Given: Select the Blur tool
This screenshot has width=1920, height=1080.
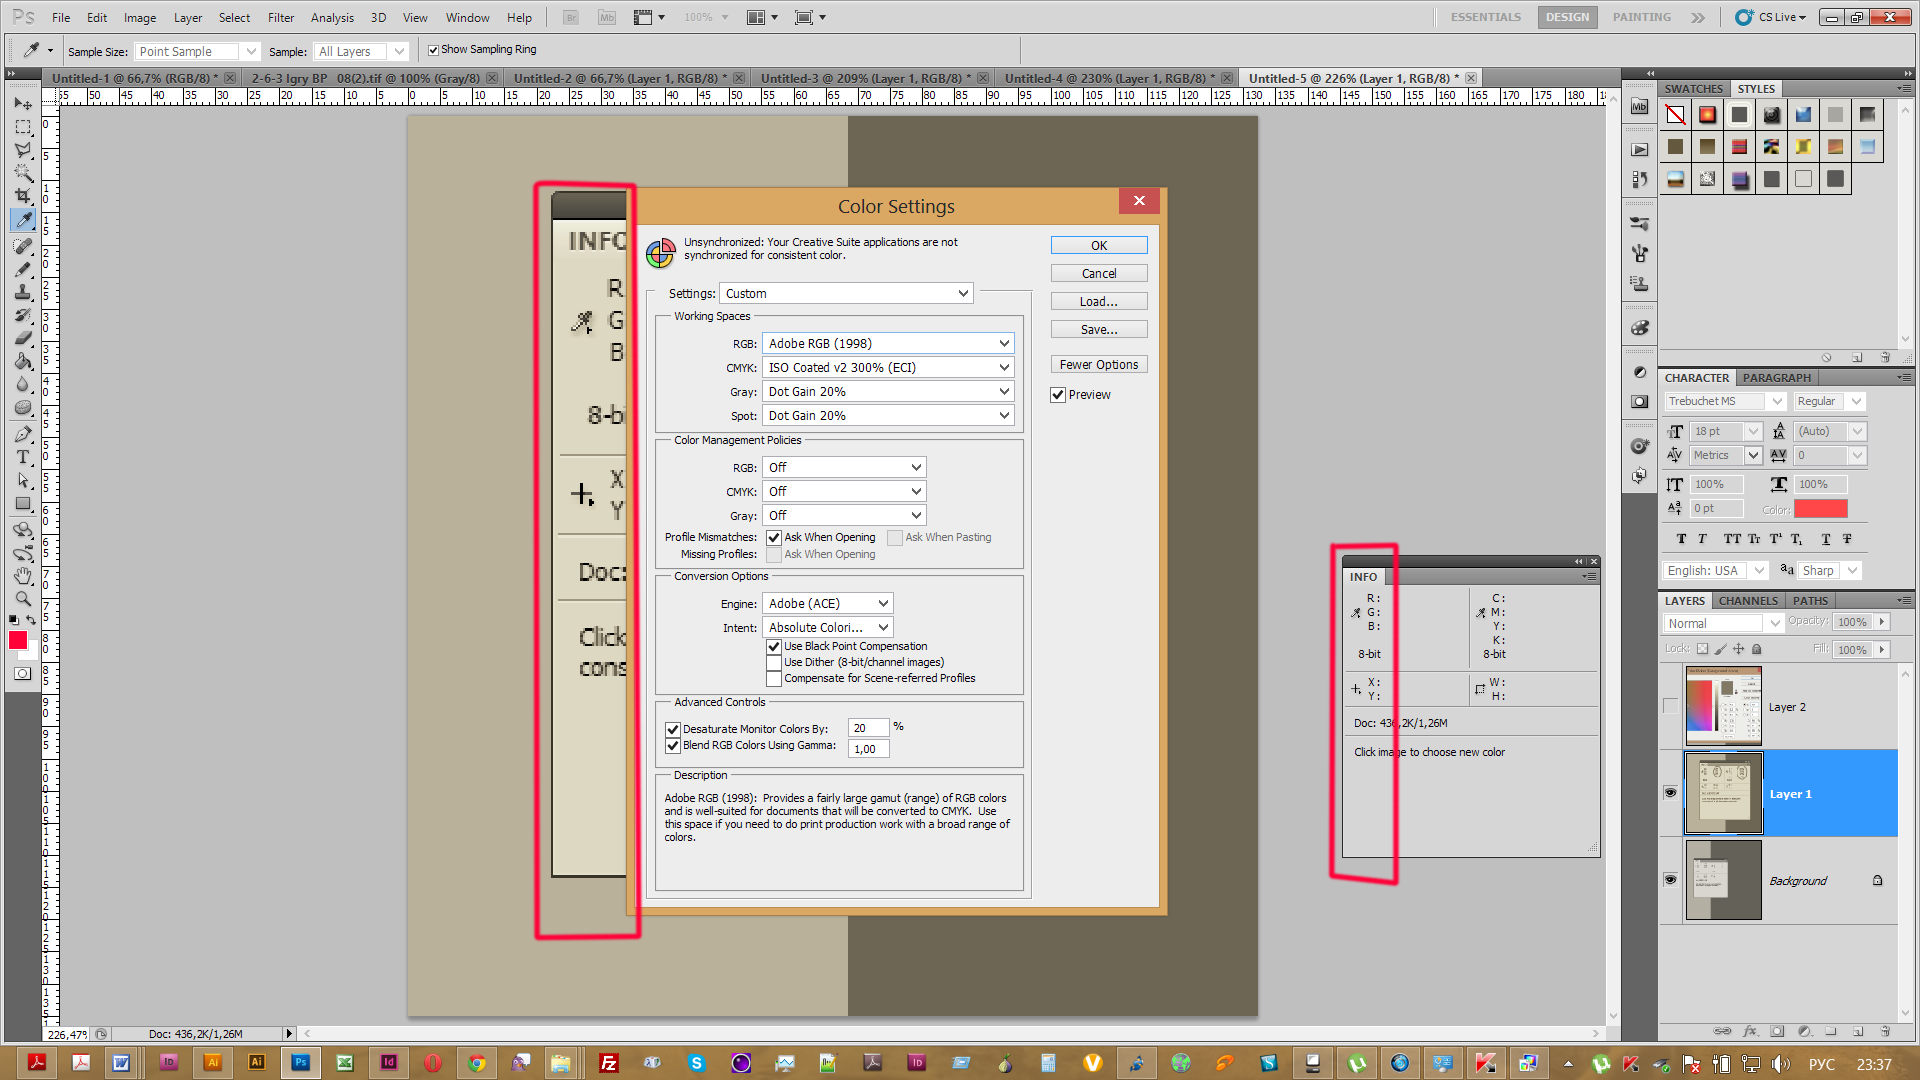Looking at the screenshot, I should (x=23, y=384).
